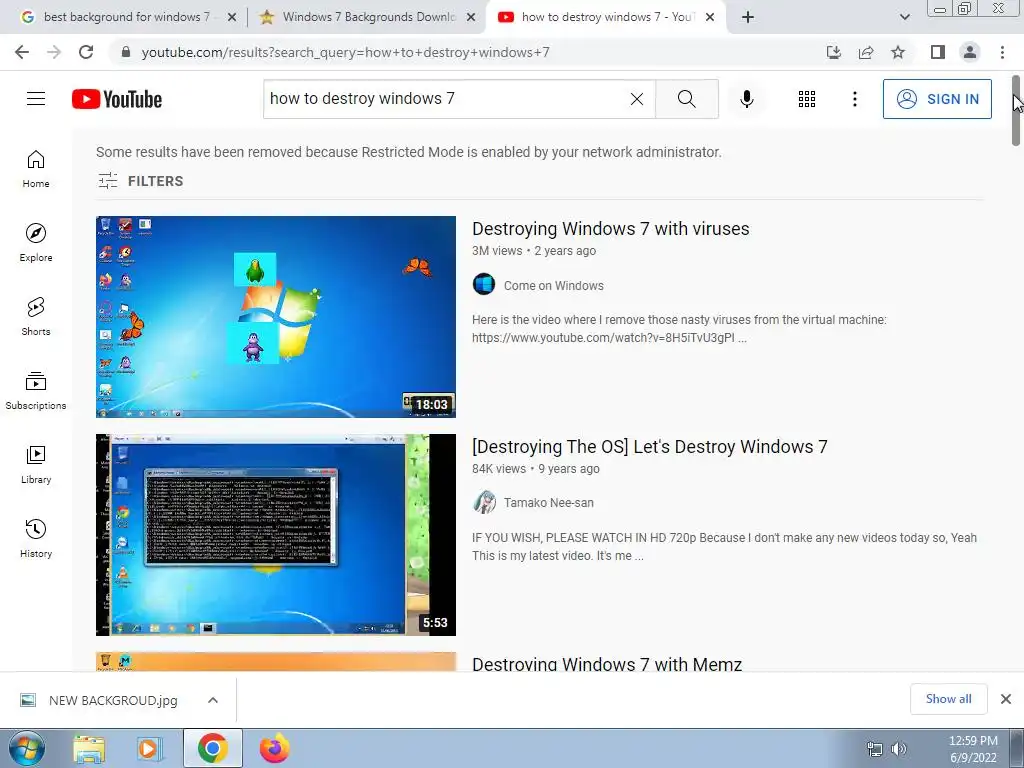Open Subscriptions in sidebar
The height and width of the screenshot is (768, 1024).
(x=36, y=391)
